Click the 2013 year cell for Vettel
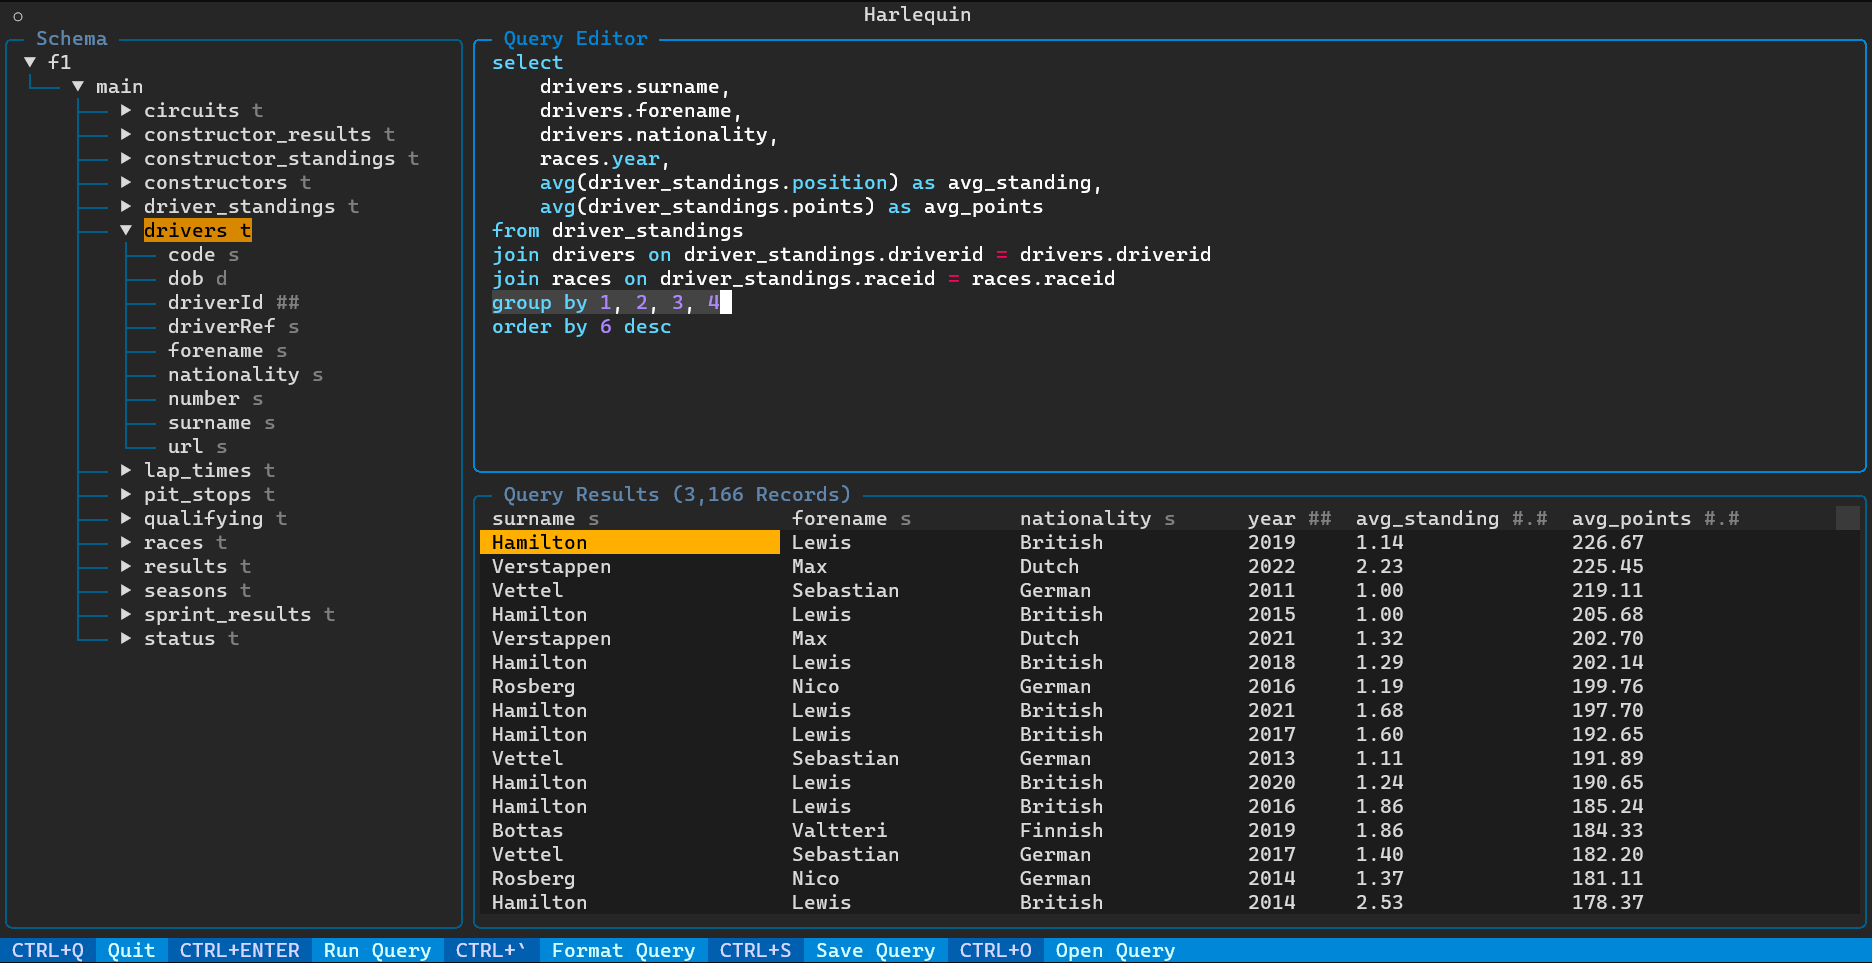Image resolution: width=1872 pixels, height=963 pixels. (1272, 758)
